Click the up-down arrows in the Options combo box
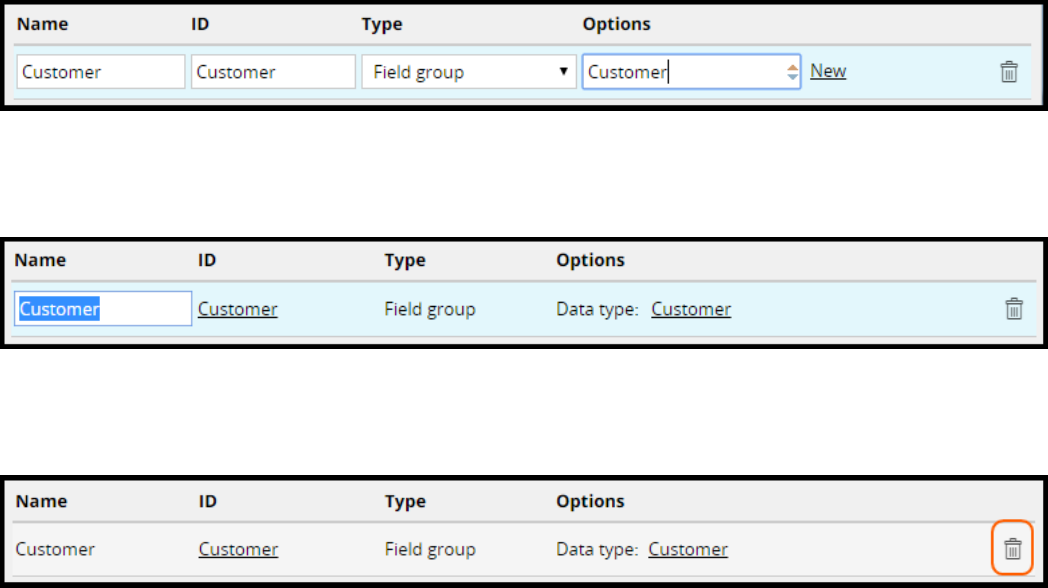Image resolution: width=1048 pixels, height=588 pixels. point(792,72)
